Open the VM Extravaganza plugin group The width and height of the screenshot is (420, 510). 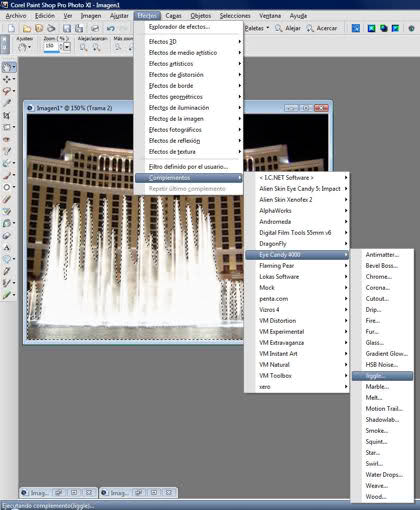[297, 343]
